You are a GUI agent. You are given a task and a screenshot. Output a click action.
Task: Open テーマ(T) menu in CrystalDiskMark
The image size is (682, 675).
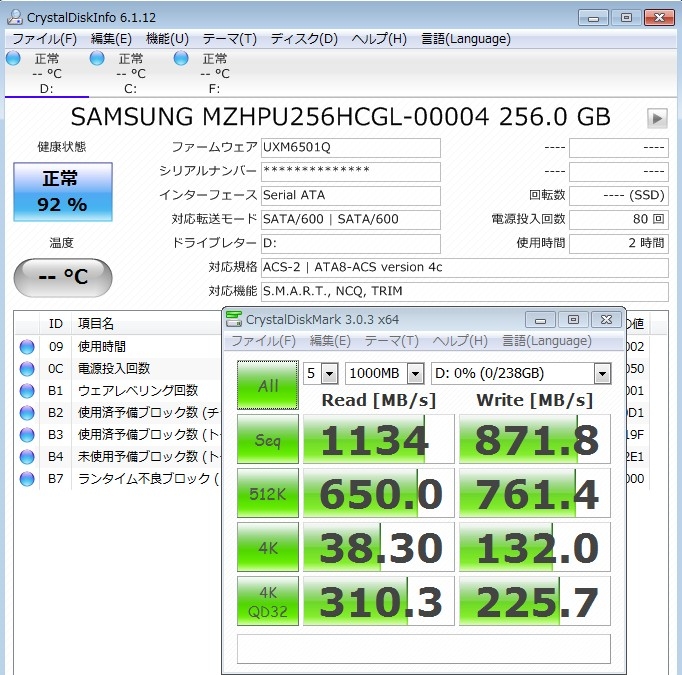(x=391, y=341)
